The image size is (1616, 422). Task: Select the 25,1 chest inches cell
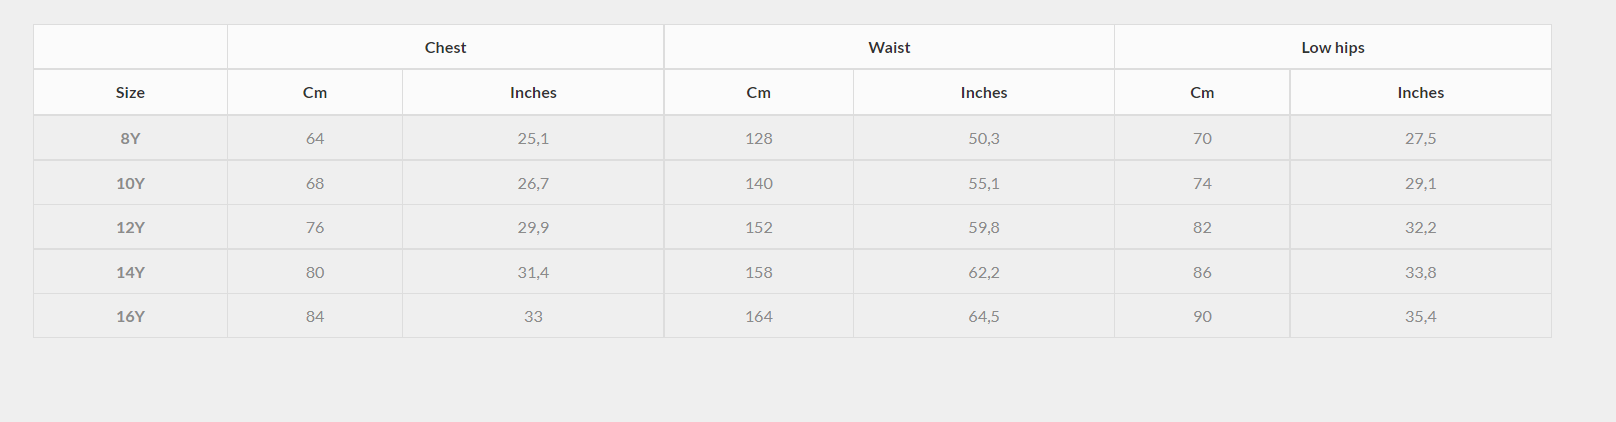[533, 138]
